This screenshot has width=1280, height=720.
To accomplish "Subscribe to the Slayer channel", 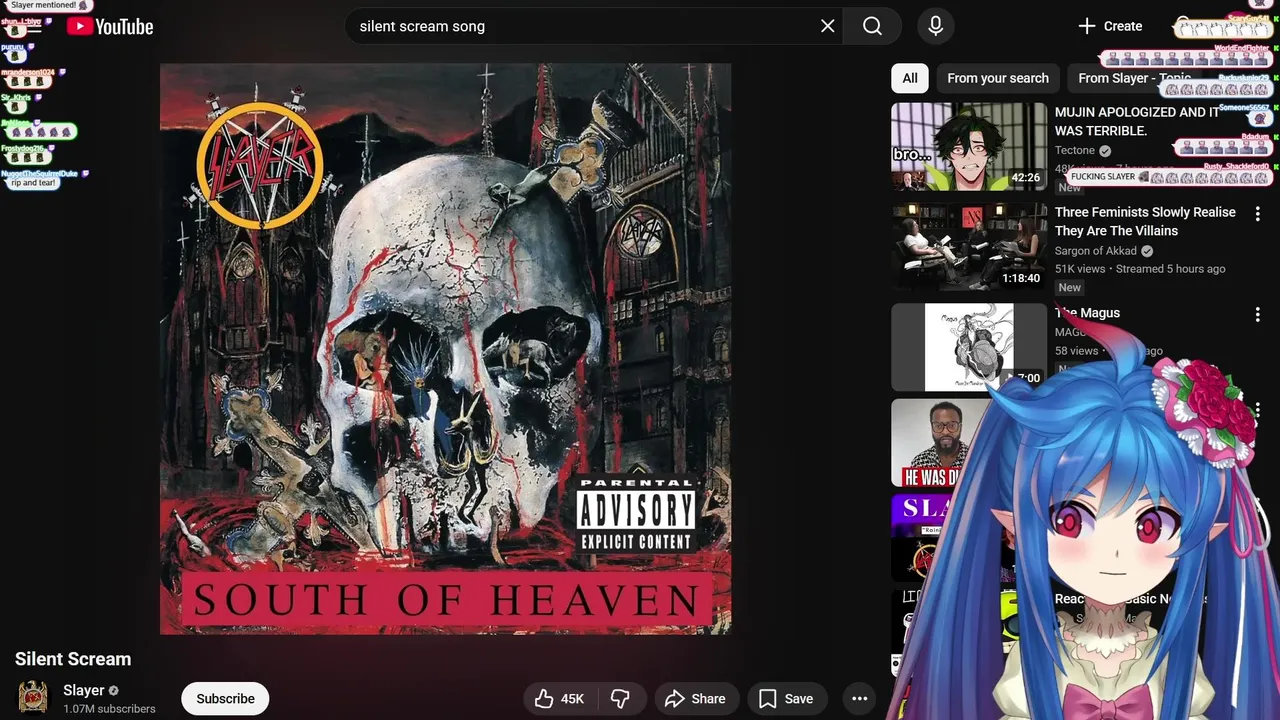I will [x=225, y=699].
